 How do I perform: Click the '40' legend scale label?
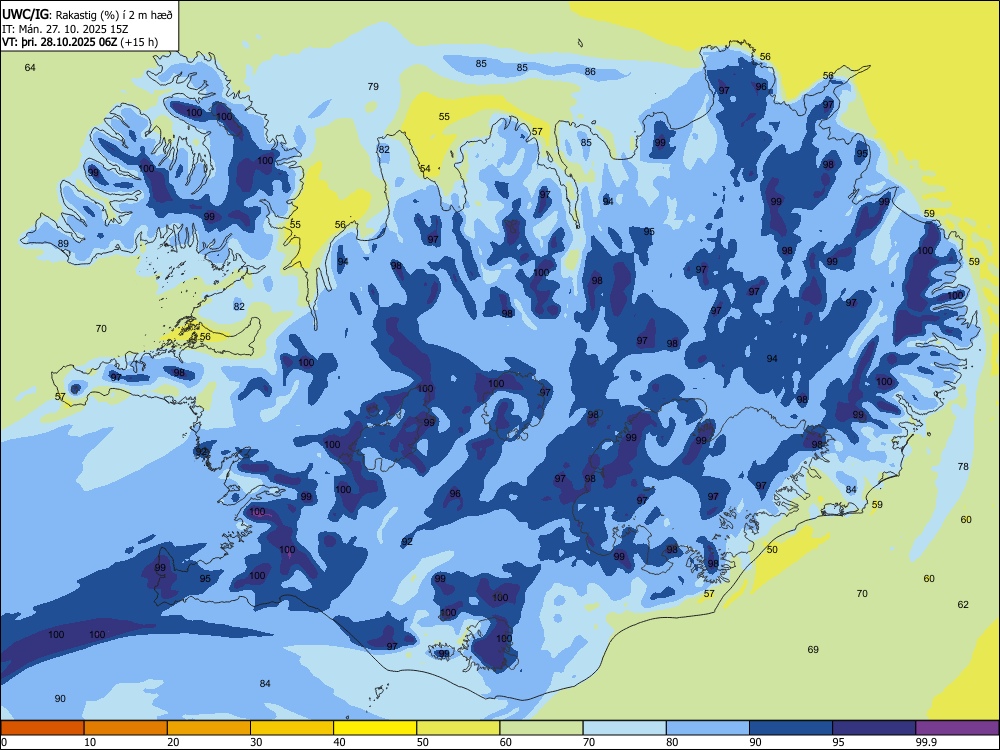click(339, 742)
